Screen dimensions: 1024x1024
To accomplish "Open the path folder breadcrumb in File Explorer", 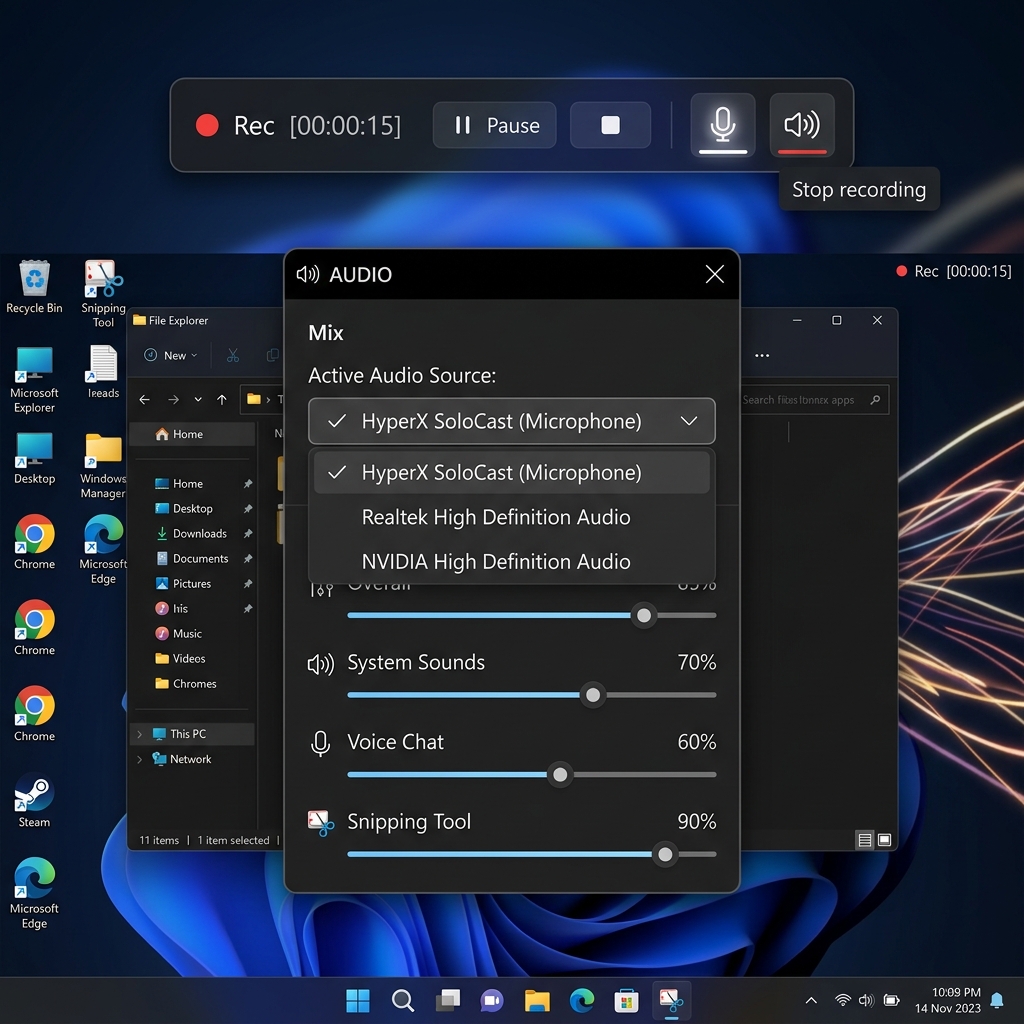I will click(x=254, y=400).
